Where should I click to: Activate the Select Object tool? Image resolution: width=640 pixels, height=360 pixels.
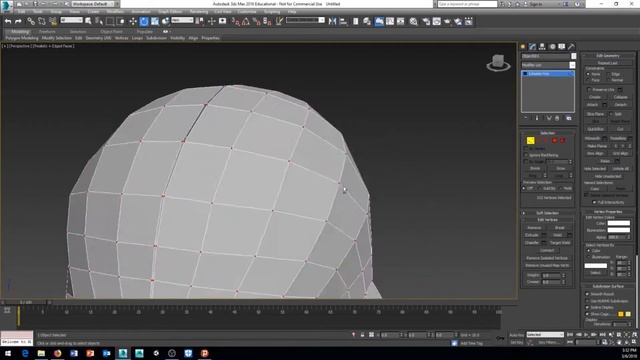(88, 21)
